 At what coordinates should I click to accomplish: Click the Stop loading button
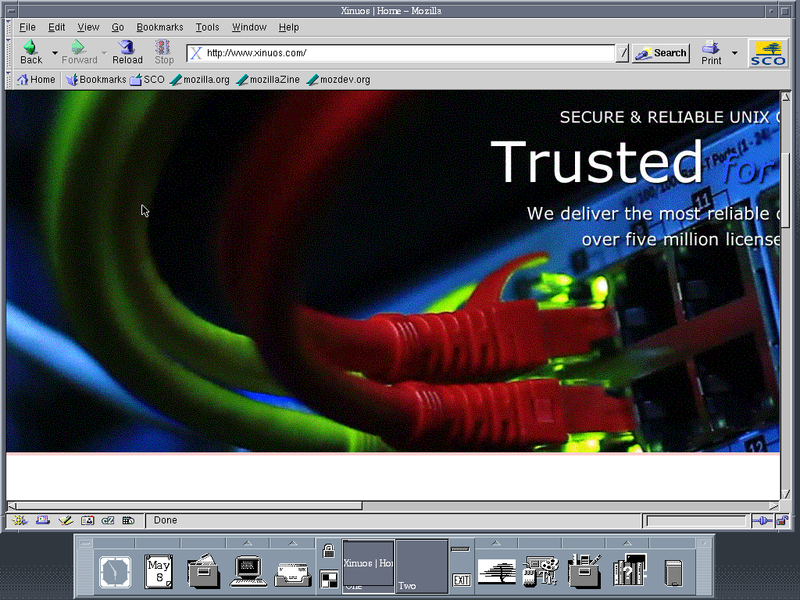click(164, 52)
